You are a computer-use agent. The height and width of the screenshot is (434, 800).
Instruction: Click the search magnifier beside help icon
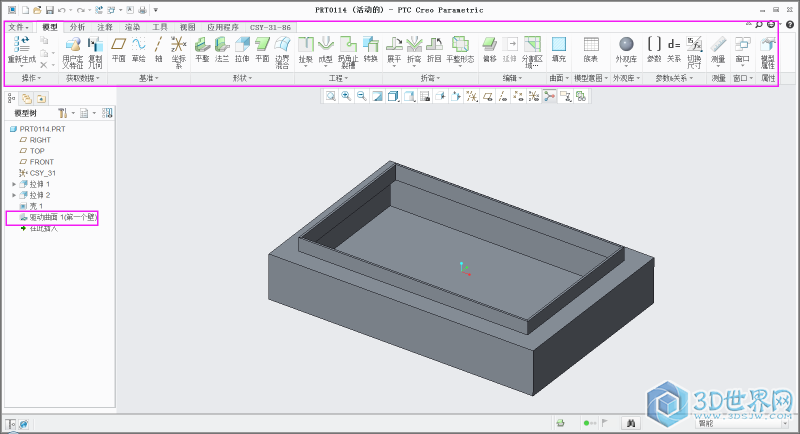click(759, 24)
